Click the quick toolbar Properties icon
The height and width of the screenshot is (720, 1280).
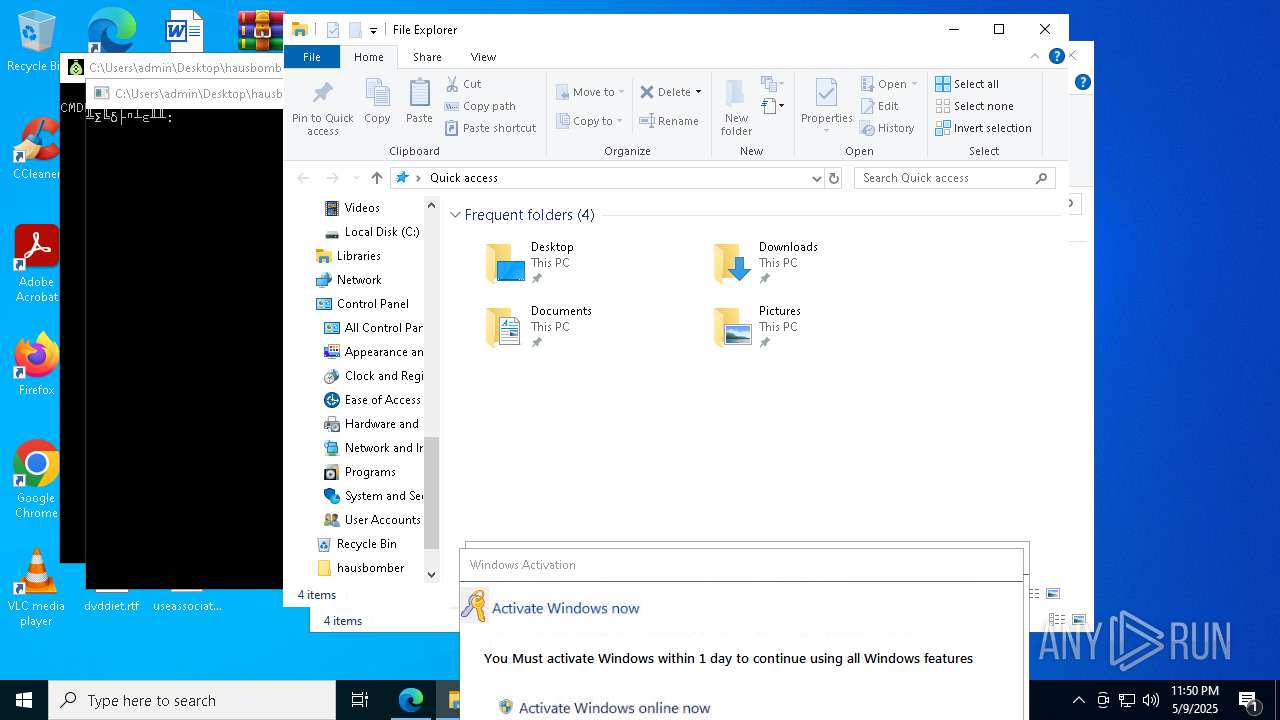(x=333, y=30)
